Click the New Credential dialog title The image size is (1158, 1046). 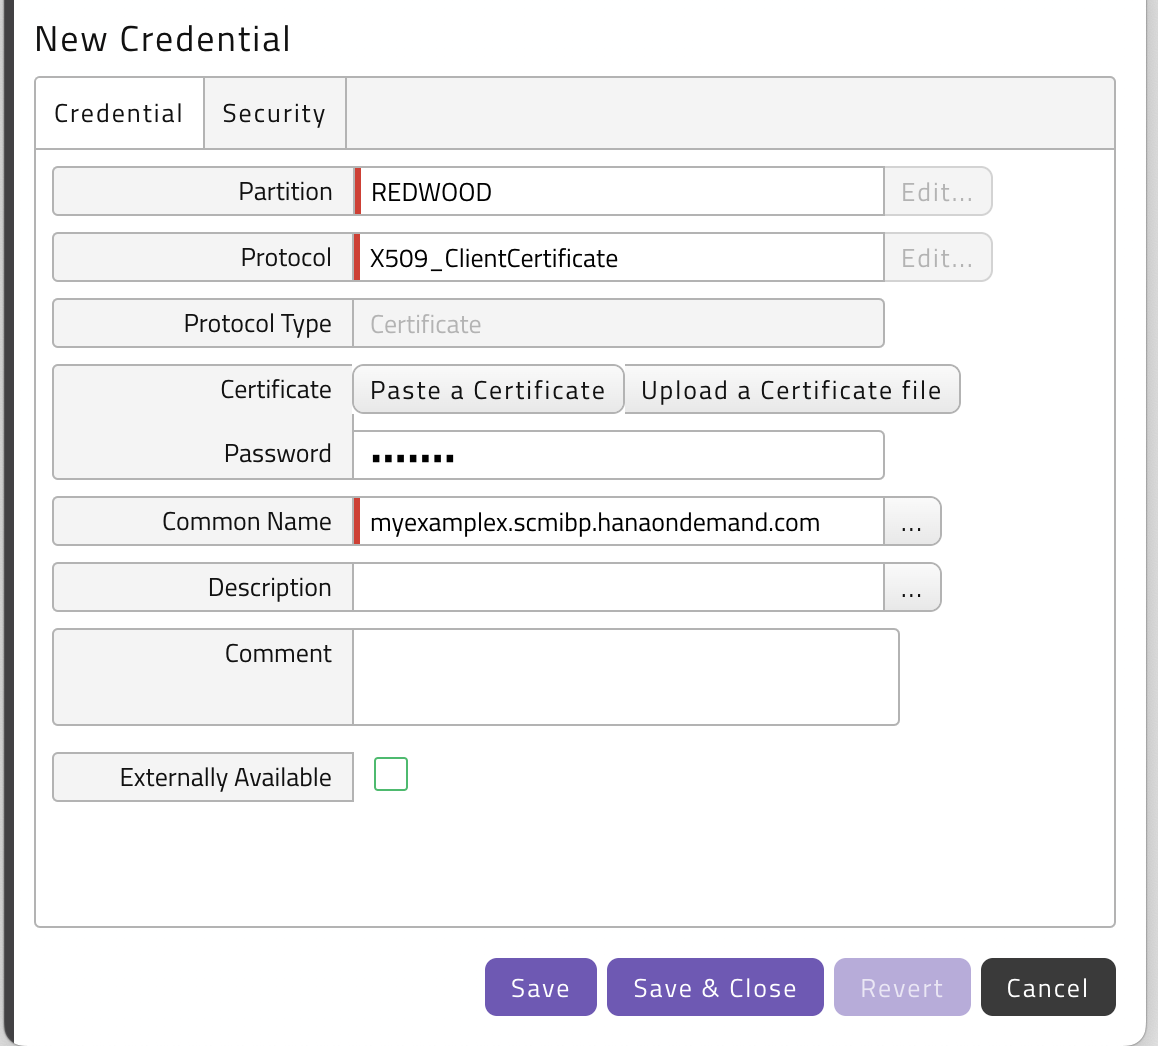pyautogui.click(x=162, y=39)
